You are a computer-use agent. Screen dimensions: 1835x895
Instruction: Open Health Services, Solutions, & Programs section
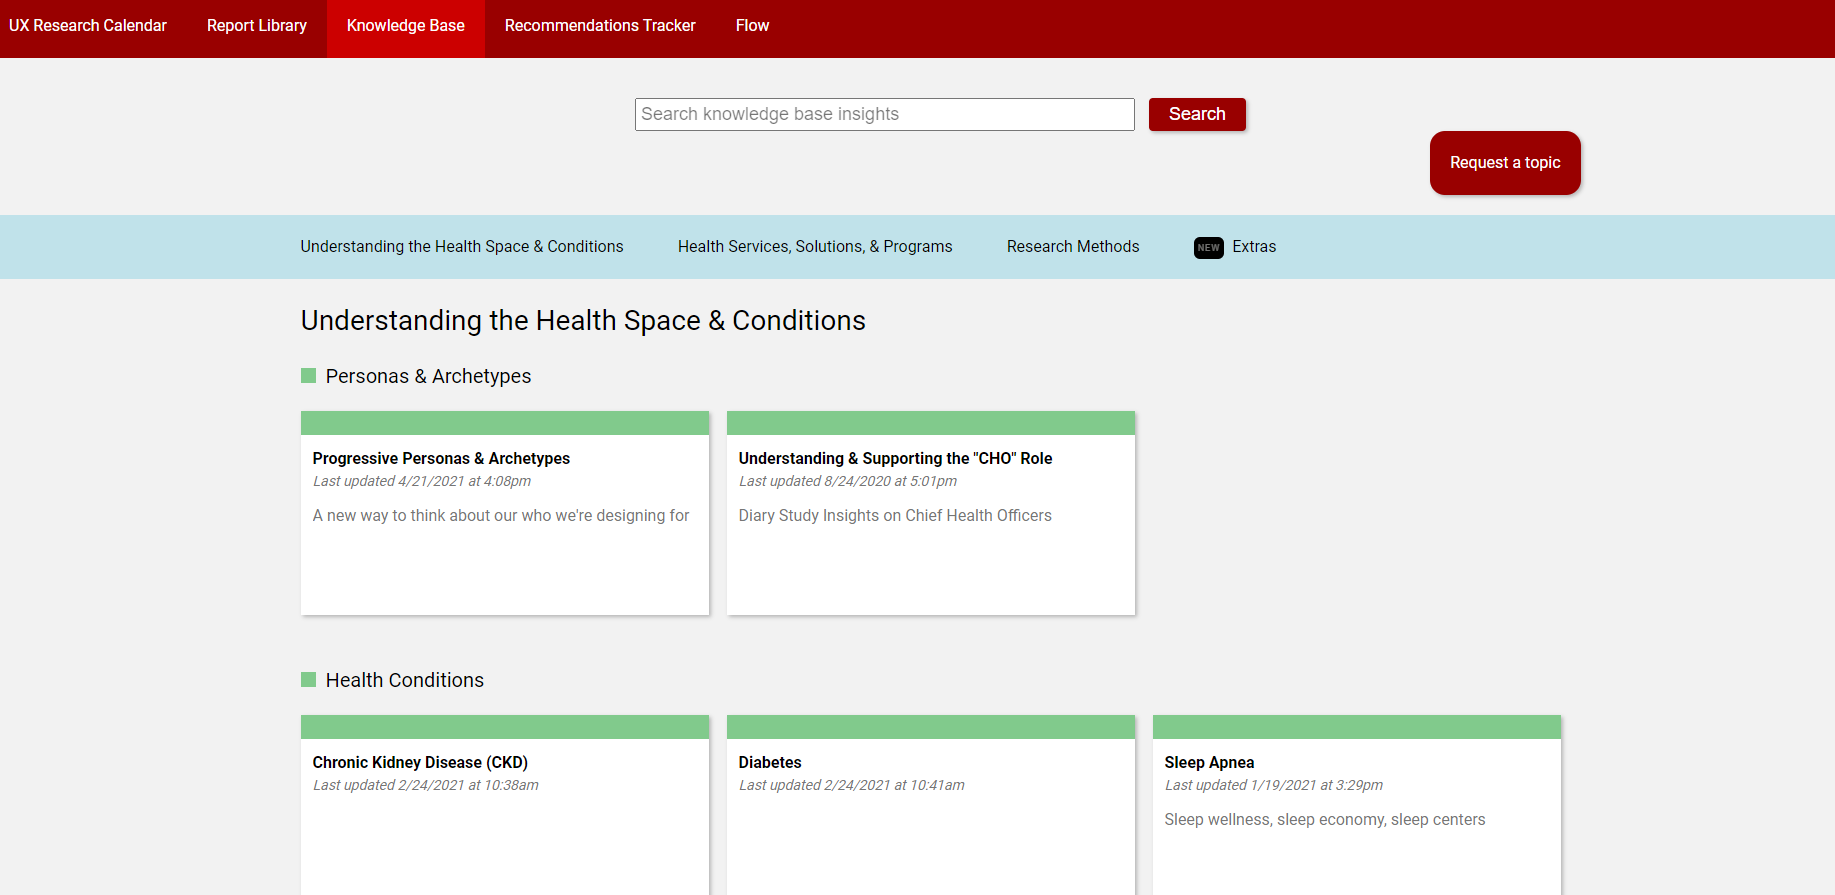pyautogui.click(x=815, y=247)
